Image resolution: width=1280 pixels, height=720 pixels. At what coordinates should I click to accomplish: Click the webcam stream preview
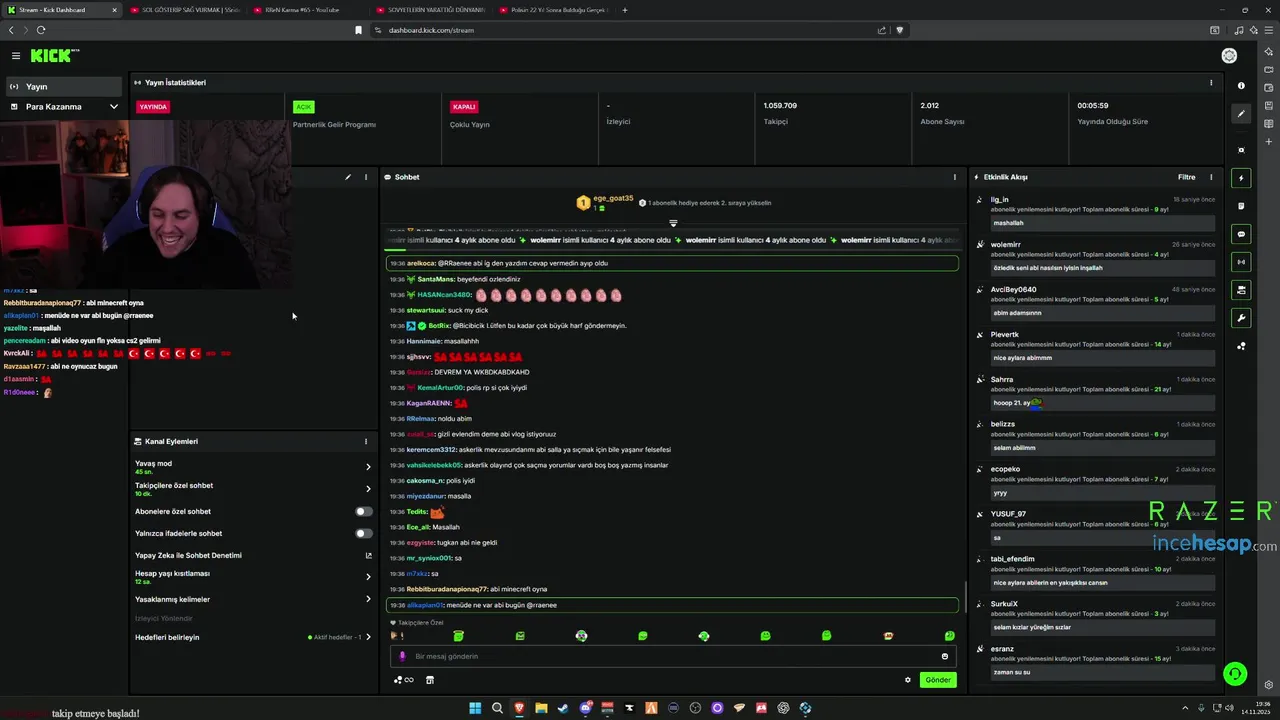click(146, 205)
